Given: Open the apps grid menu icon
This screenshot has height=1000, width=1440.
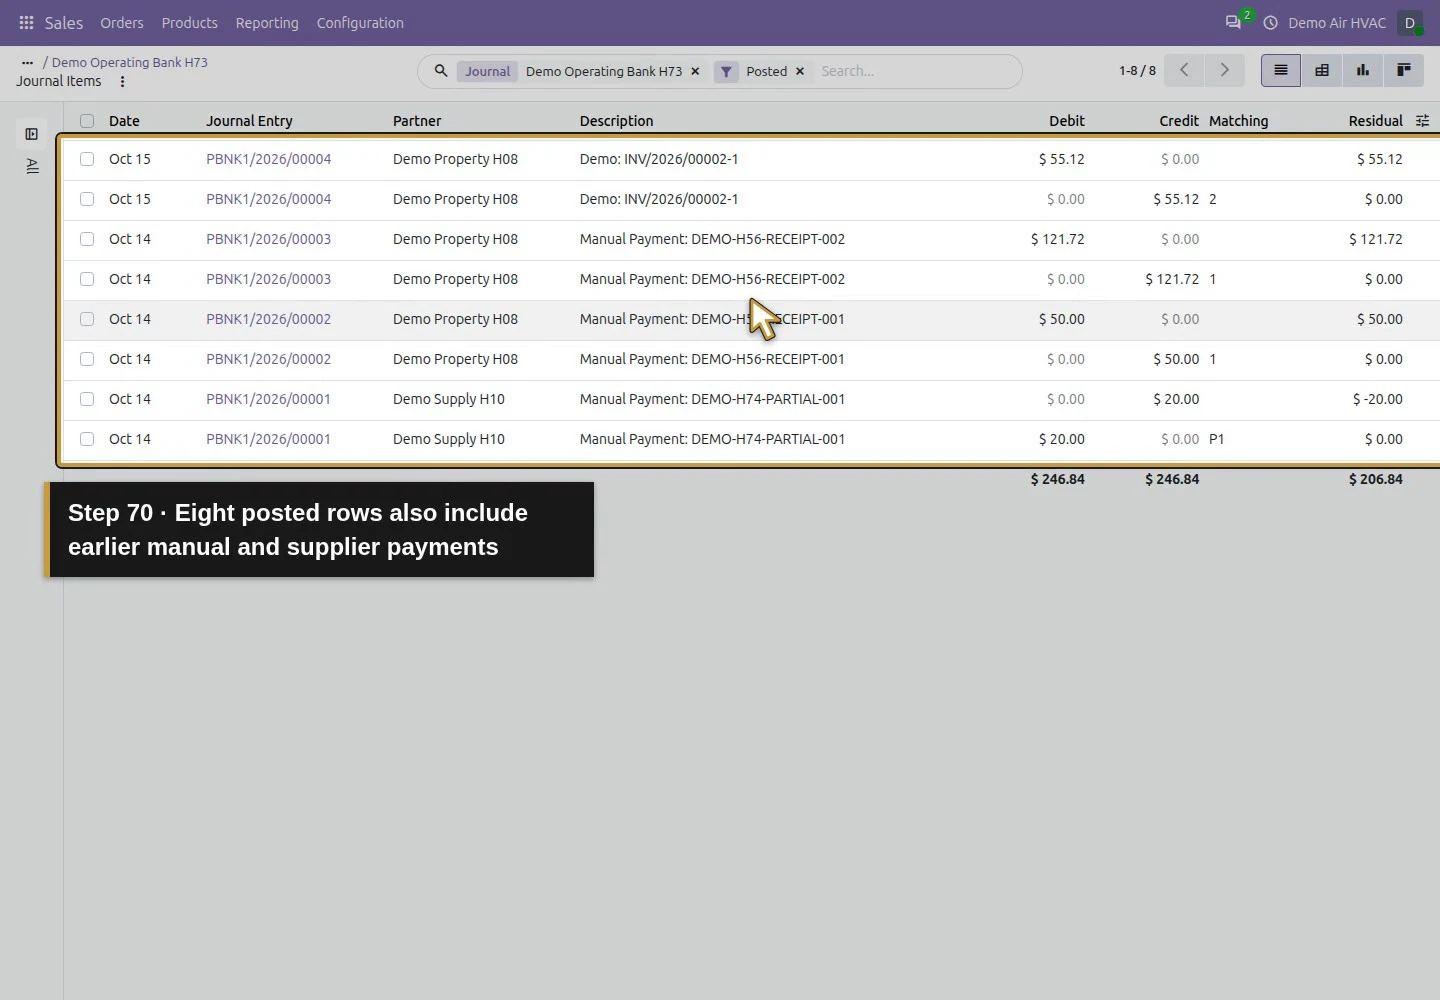Looking at the screenshot, I should tap(26, 23).
